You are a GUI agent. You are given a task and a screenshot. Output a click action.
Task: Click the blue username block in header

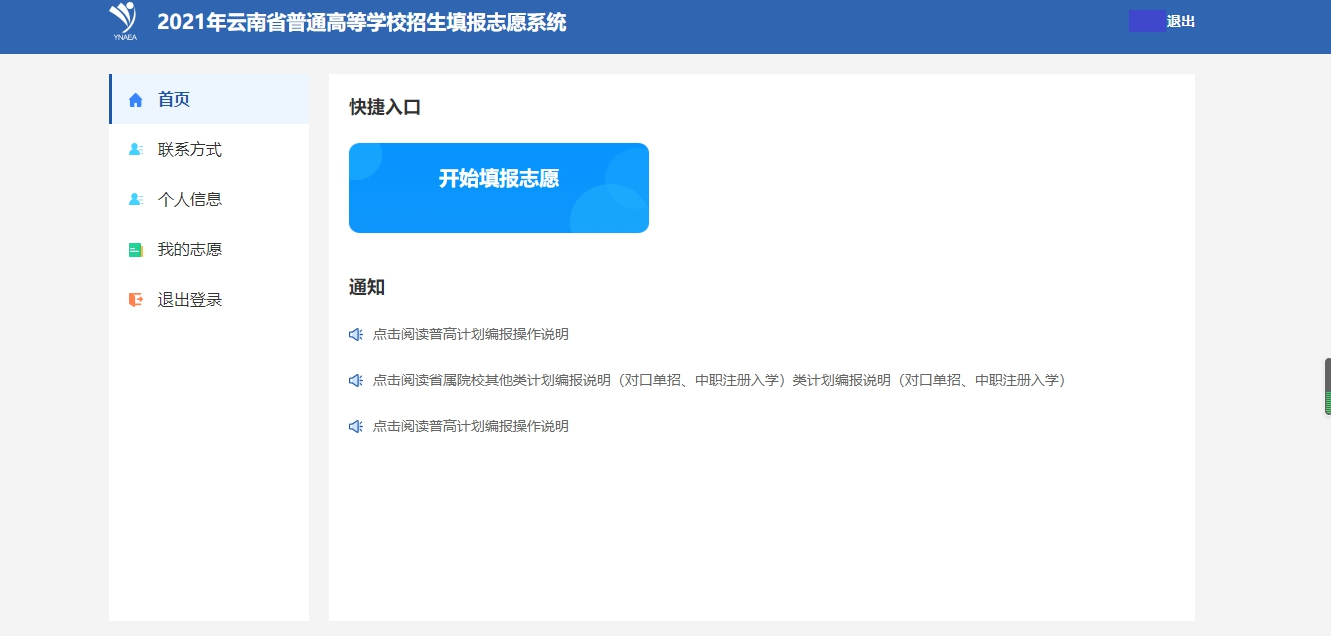click(1147, 21)
